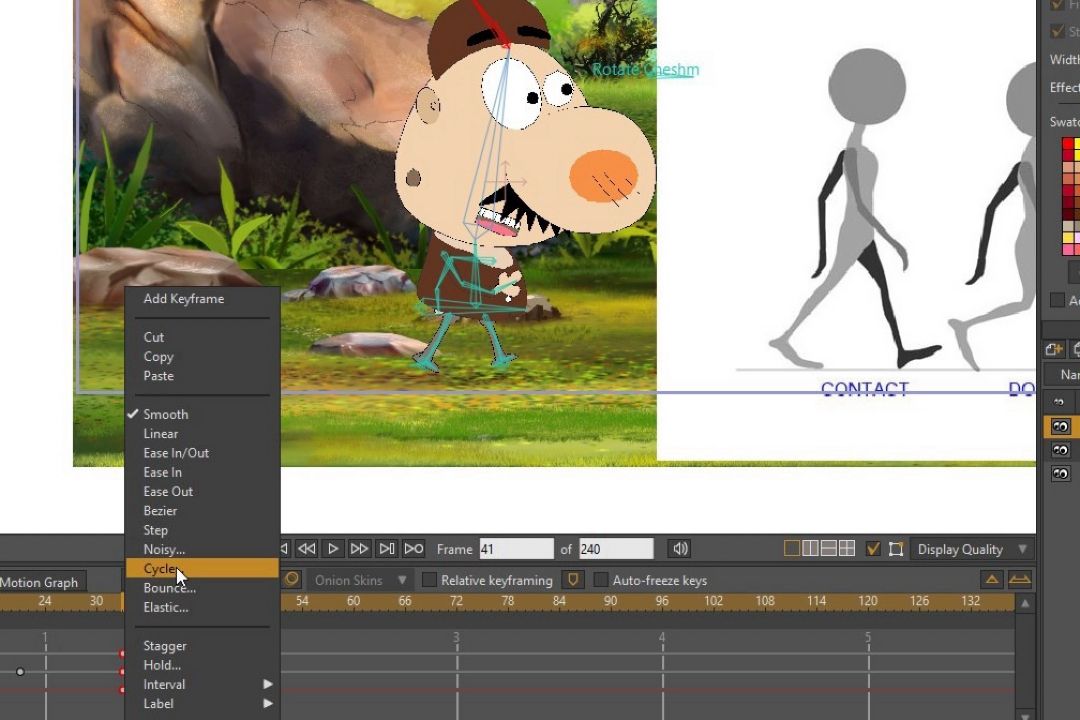Choose Copy in the context menu
The image size is (1080, 720).
click(x=202, y=356)
